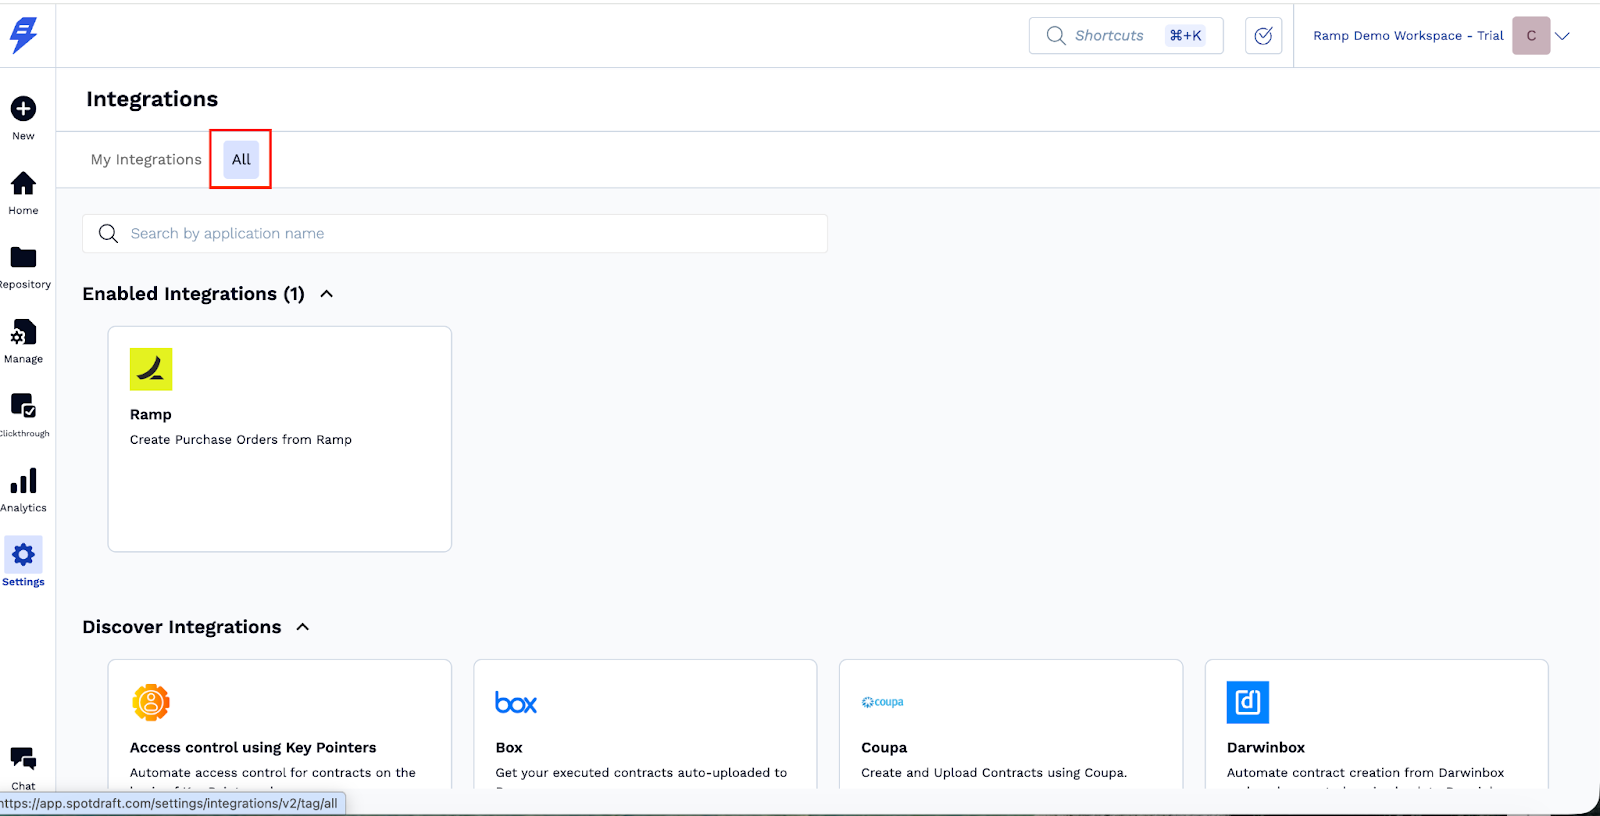The width and height of the screenshot is (1600, 816).
Task: Open the Repository folder icon
Action: (x=23, y=258)
